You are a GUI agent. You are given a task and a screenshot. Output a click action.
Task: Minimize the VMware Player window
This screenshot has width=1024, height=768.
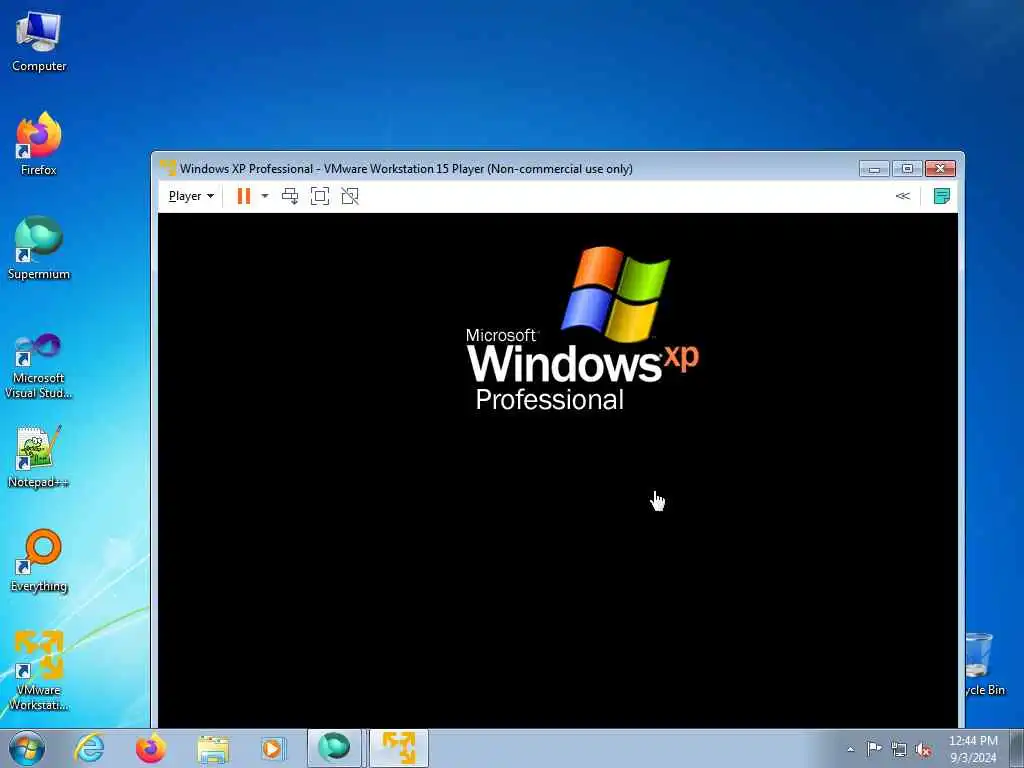click(x=874, y=169)
